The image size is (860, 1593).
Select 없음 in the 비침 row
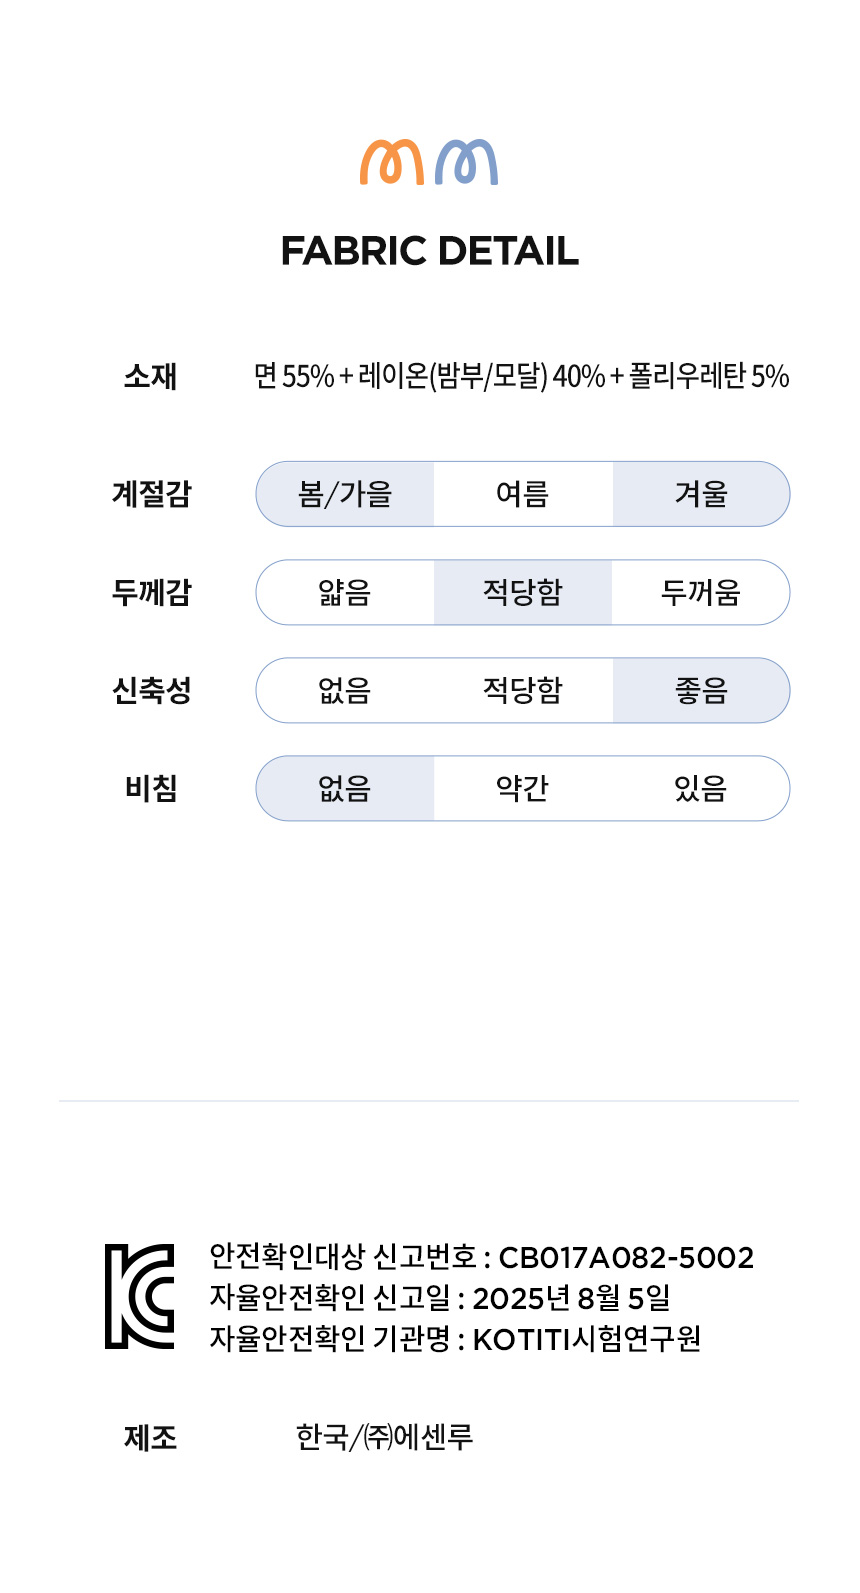point(345,789)
